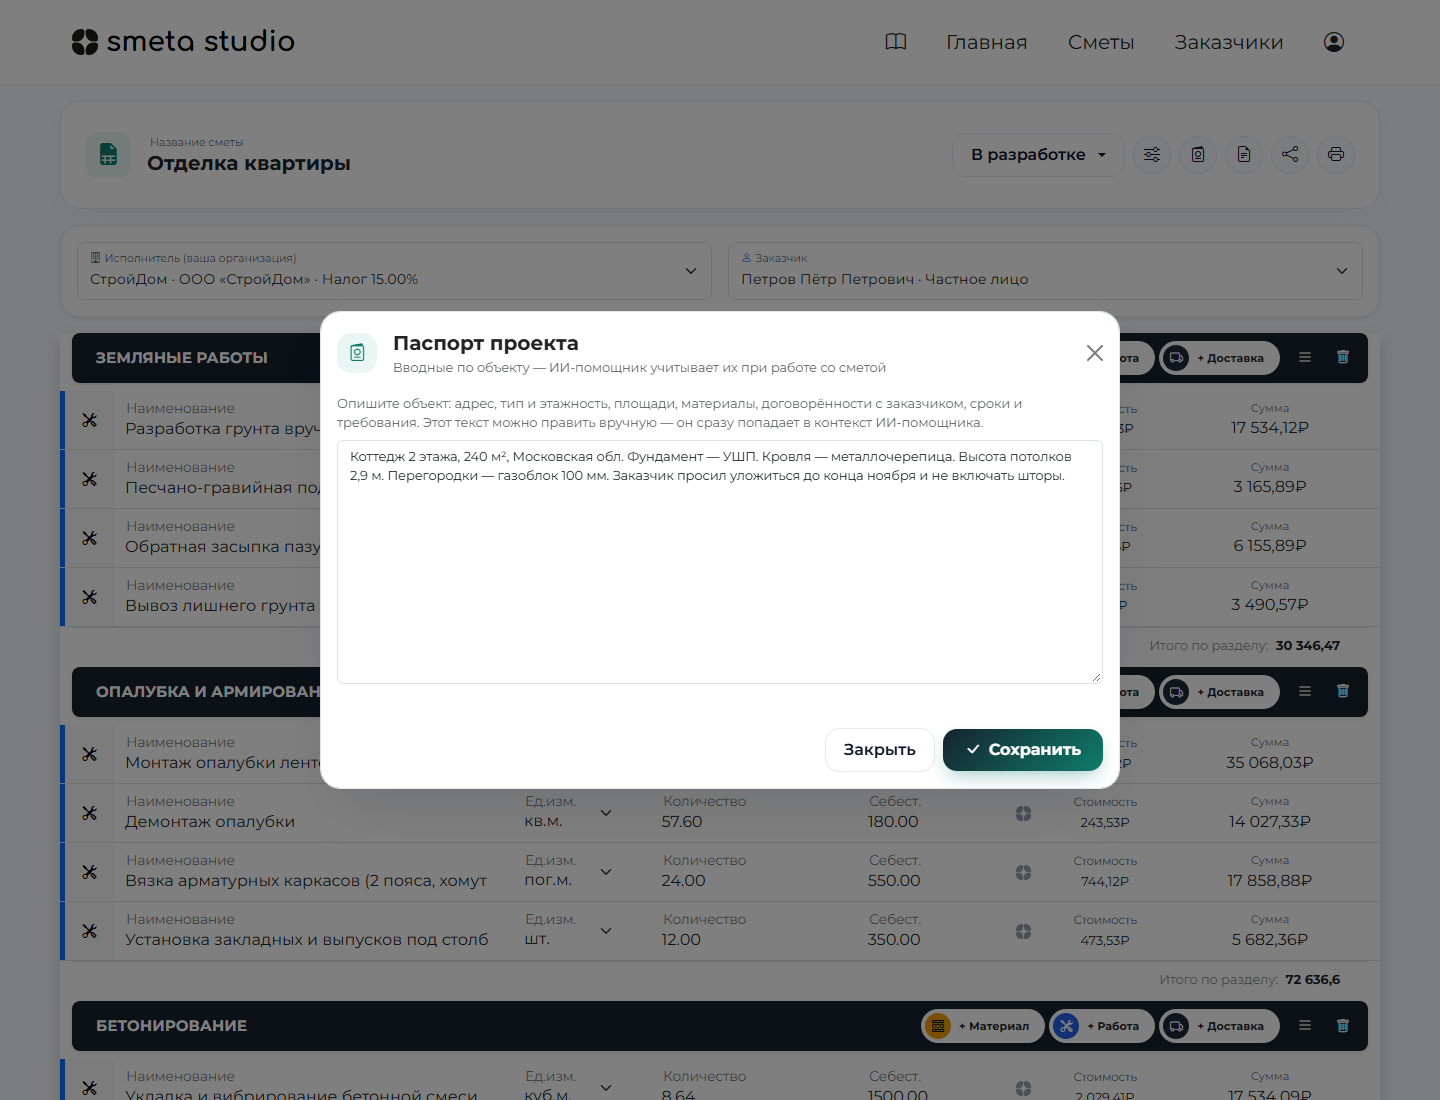1440x1100 pixels.
Task: Add material to Бетонирование section
Action: (983, 1026)
